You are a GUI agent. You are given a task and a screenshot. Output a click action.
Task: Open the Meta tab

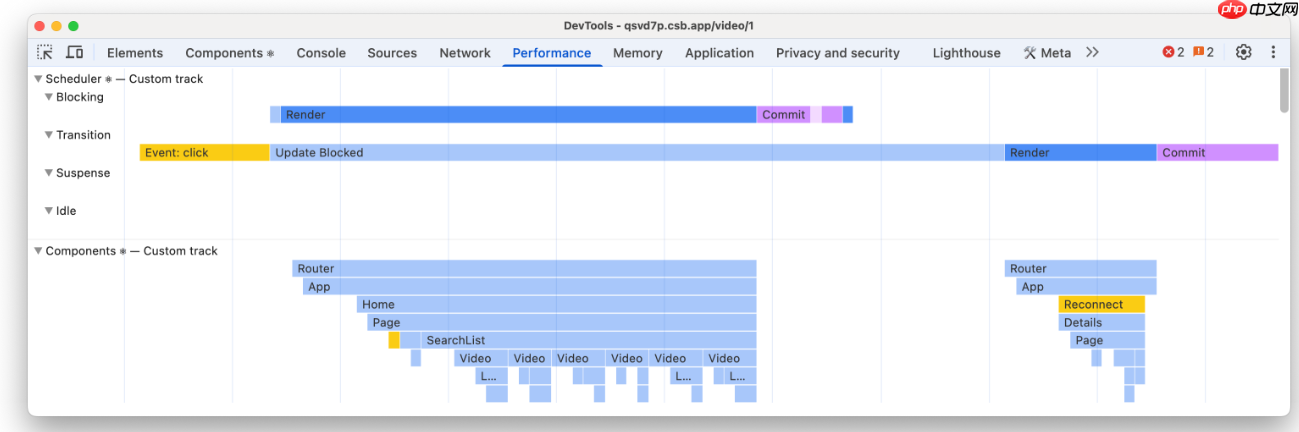(x=1047, y=53)
